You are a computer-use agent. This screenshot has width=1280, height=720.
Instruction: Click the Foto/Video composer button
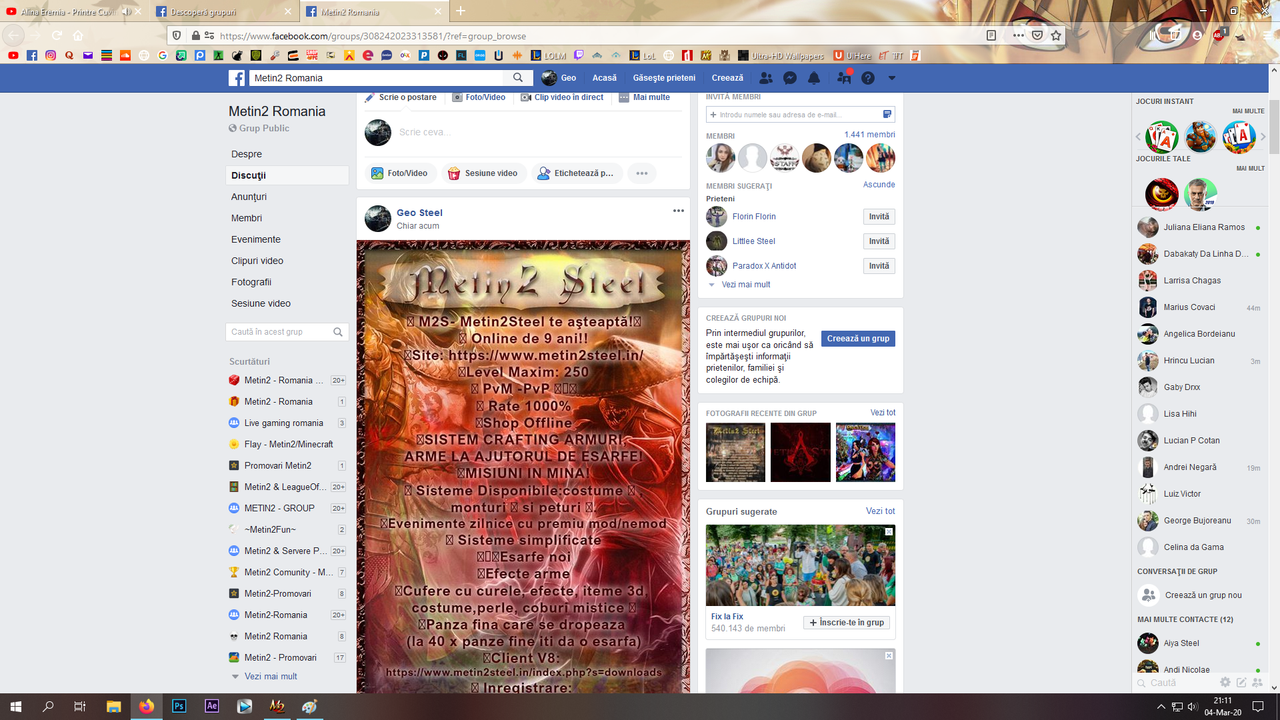[399, 173]
